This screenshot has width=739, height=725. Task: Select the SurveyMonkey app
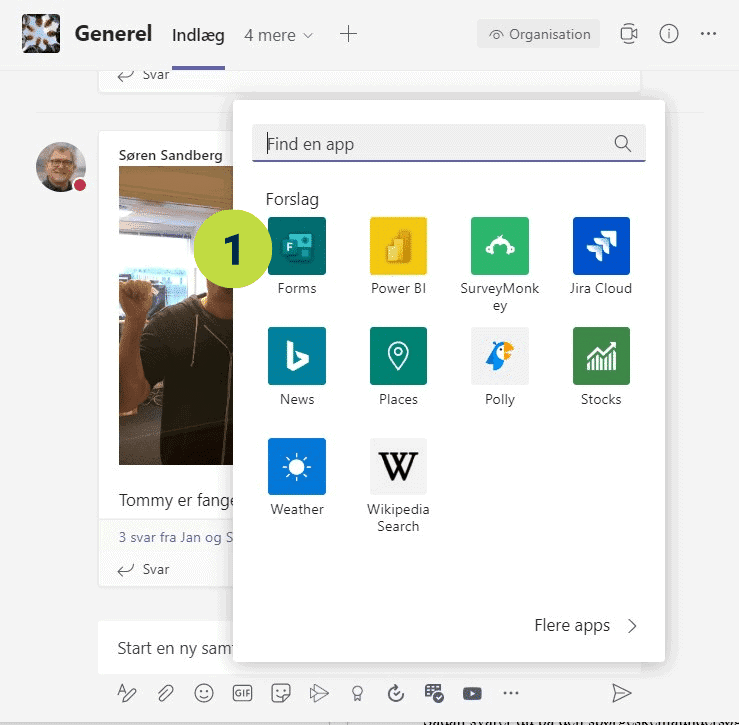500,246
